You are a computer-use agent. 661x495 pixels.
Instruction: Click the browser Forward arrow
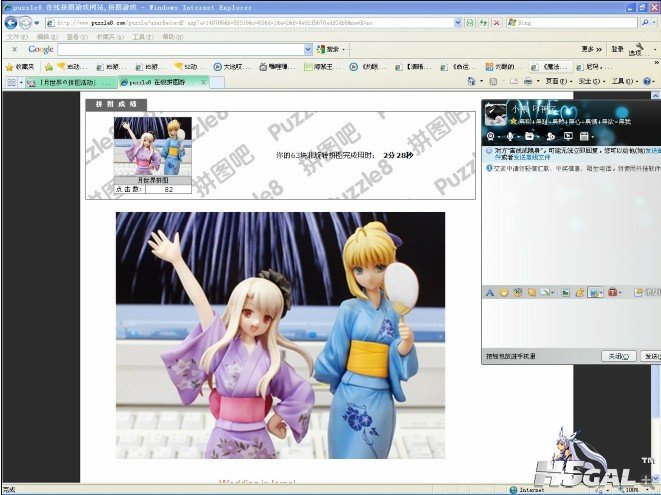(26, 23)
